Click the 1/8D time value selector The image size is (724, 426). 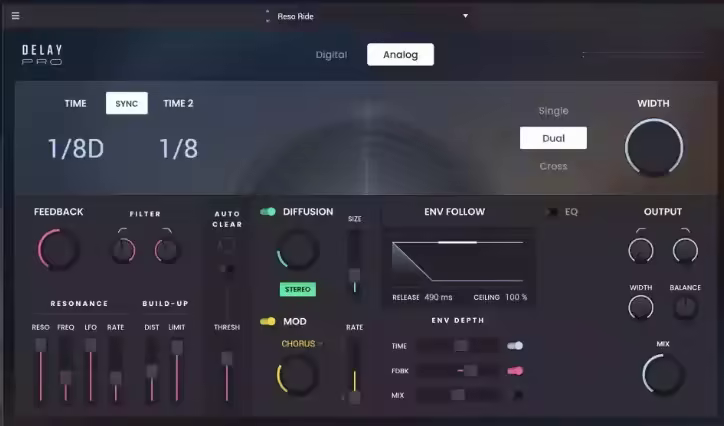coord(75,149)
